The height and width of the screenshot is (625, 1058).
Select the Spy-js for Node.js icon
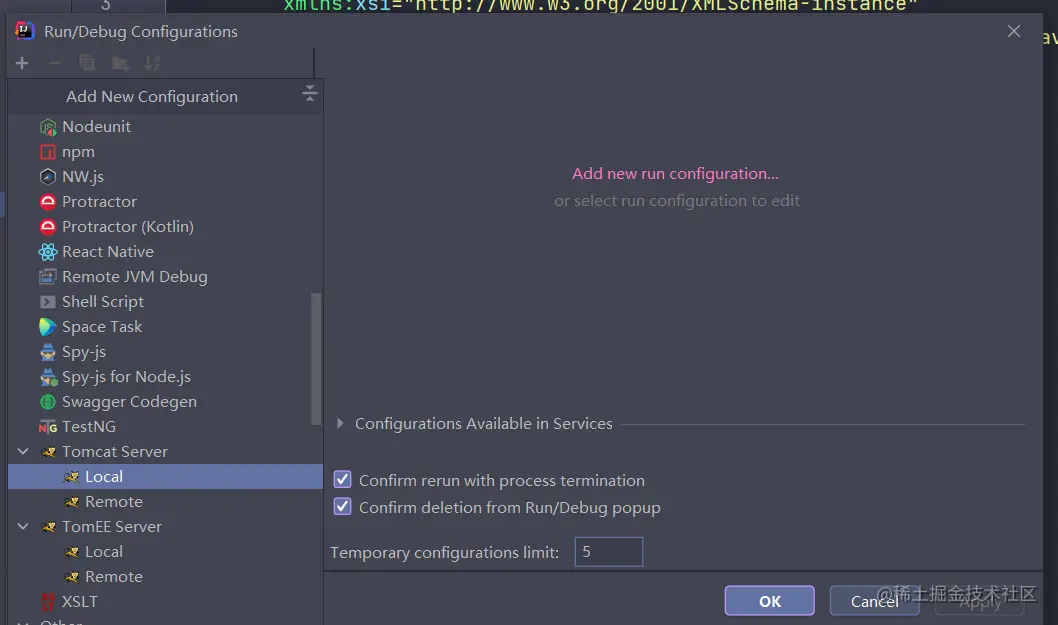point(48,377)
